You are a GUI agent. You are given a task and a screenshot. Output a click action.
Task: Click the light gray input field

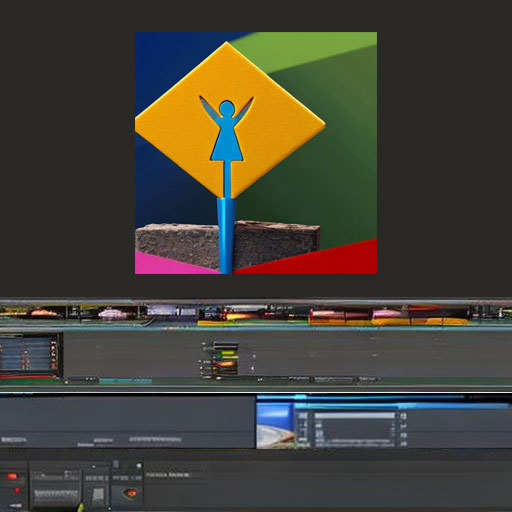[354, 416]
